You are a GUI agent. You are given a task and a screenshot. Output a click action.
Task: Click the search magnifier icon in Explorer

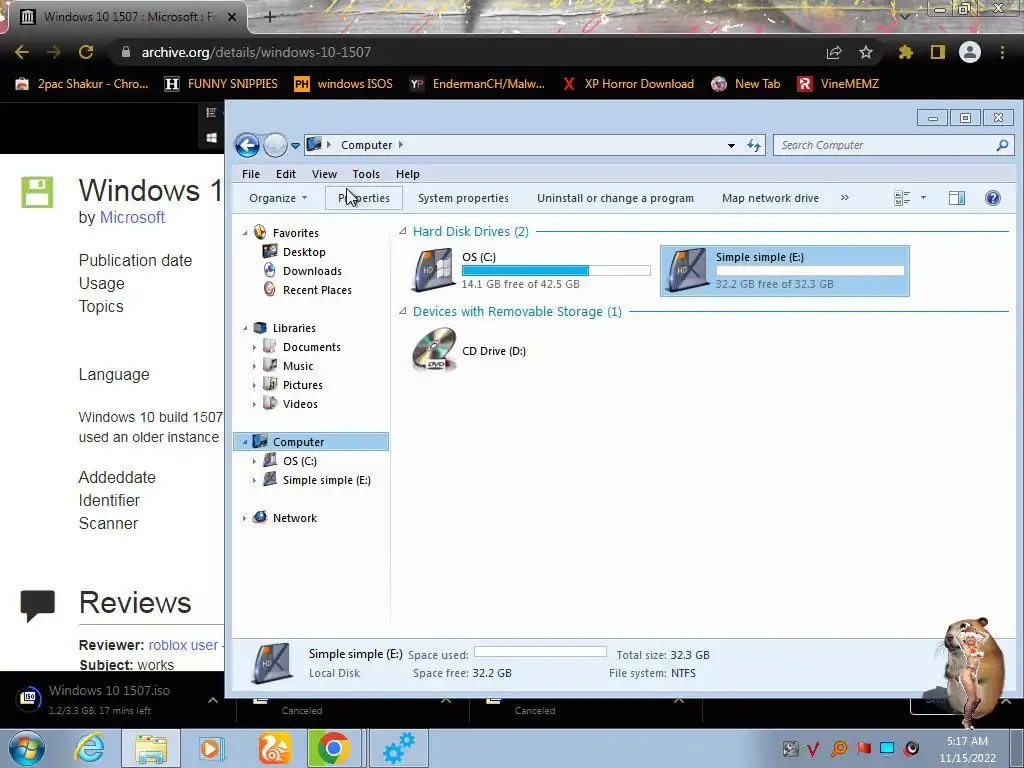(1002, 145)
